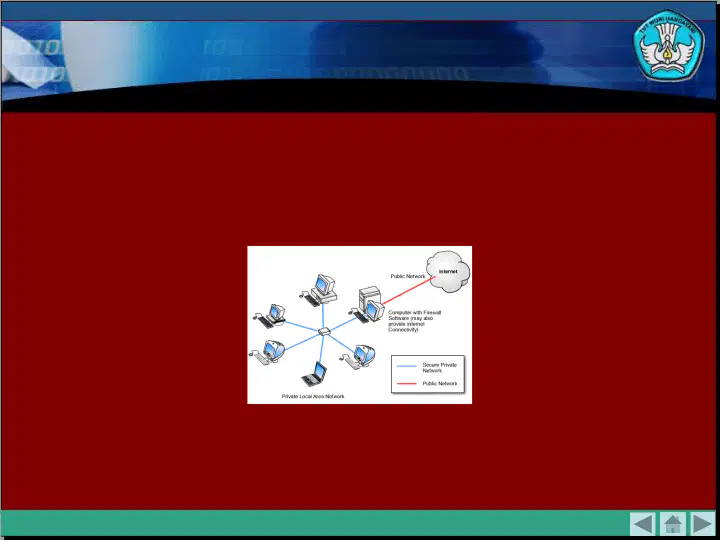Click the firewall computer tower icon
Image resolution: width=720 pixels, height=540 pixels.
(x=370, y=304)
